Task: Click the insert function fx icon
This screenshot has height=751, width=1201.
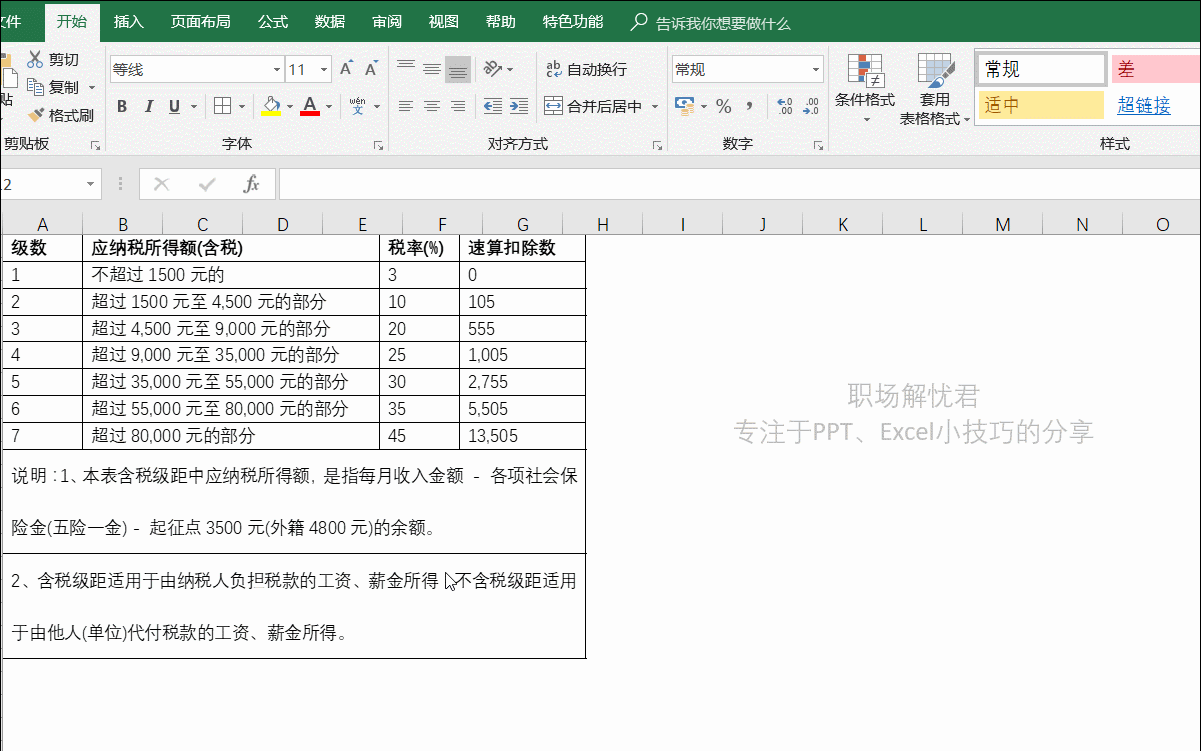Action: pos(252,184)
